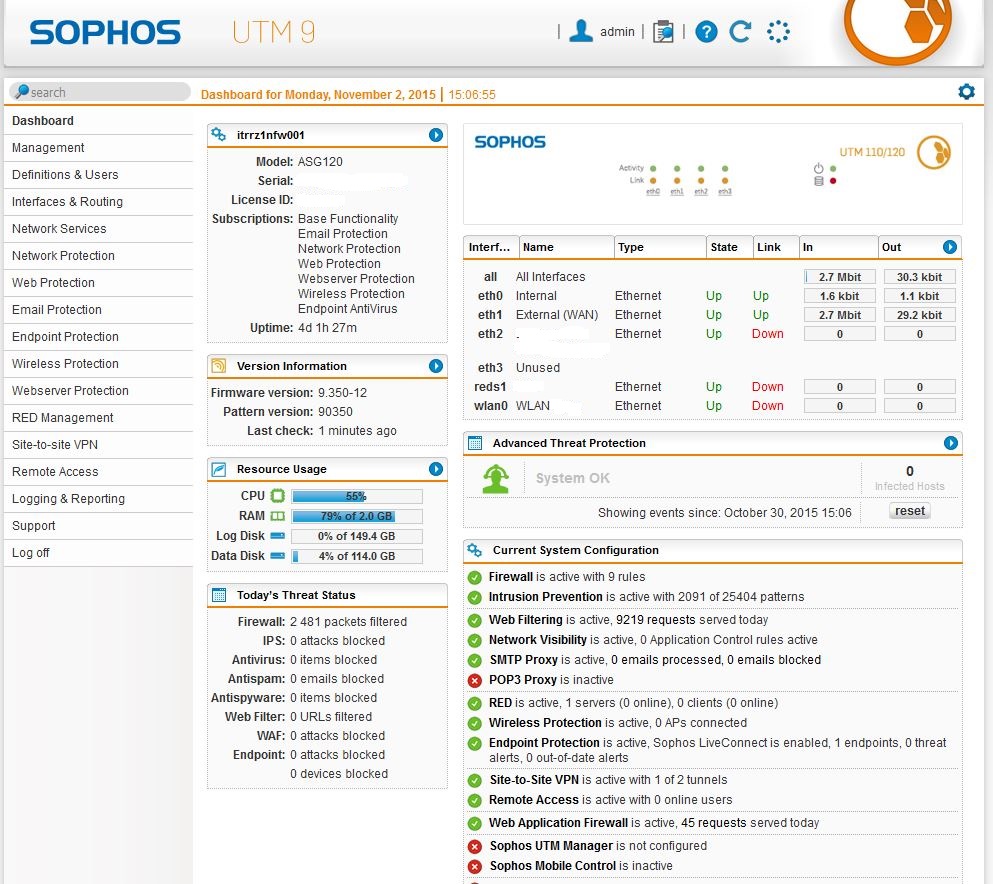Viewport: 993px width, 884px height.
Task: Open dashboard settings gear icon
Action: (x=966, y=92)
